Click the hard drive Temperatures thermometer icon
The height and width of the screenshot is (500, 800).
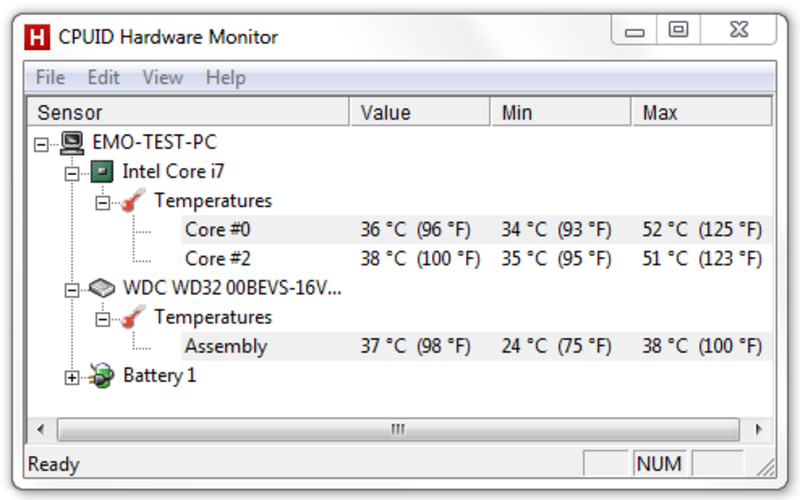pyautogui.click(x=133, y=317)
